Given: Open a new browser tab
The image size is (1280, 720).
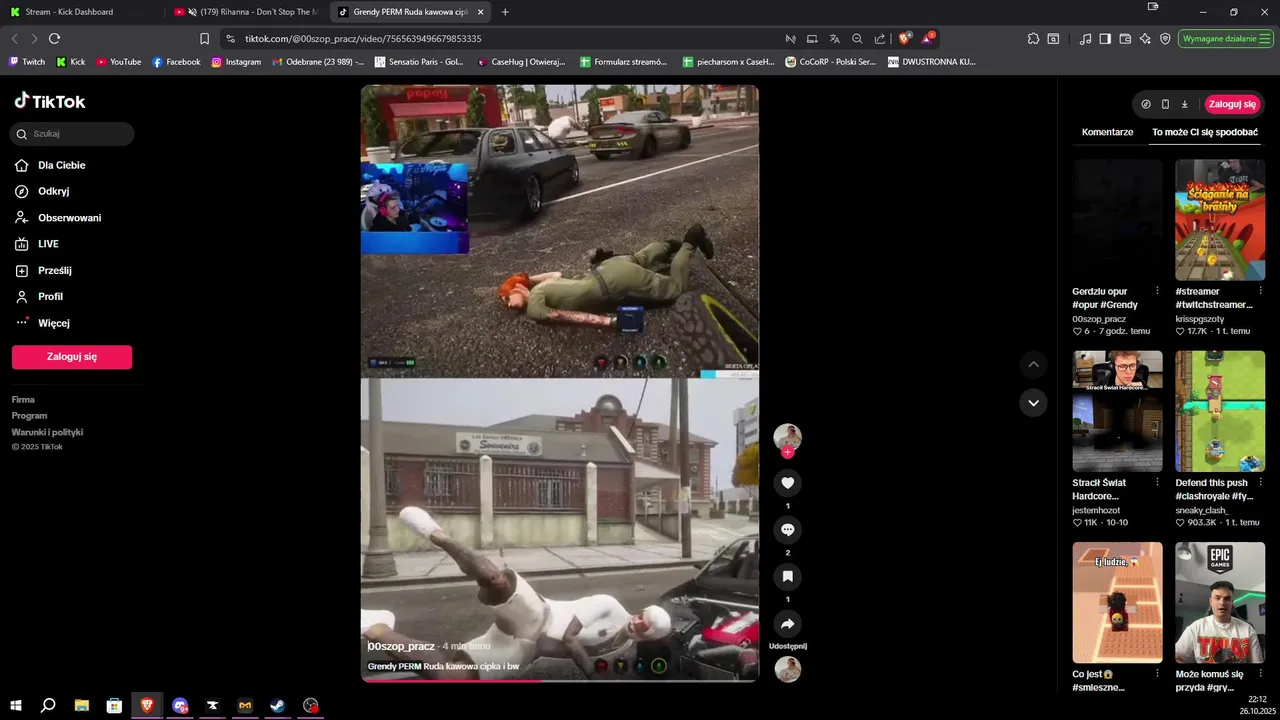Looking at the screenshot, I should point(505,12).
